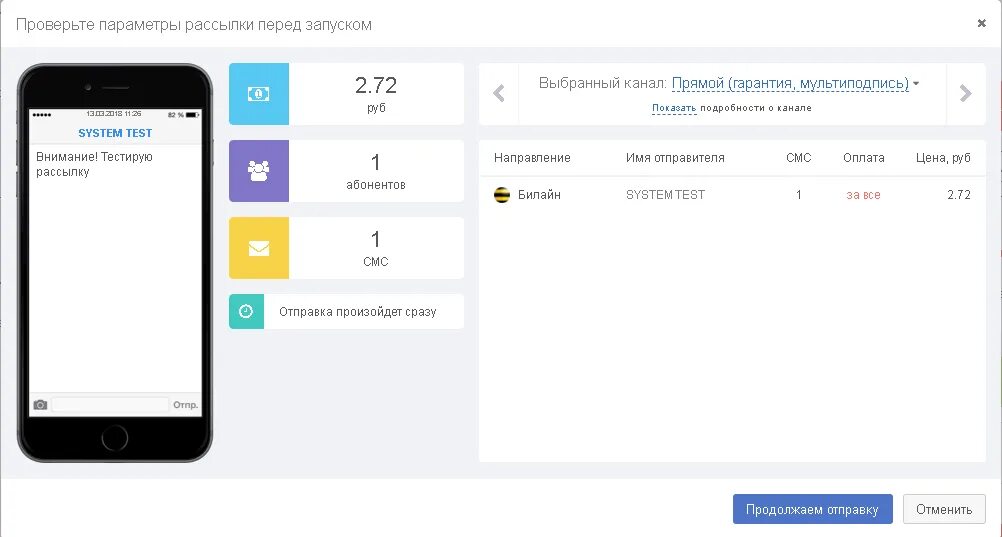Click Продолжаем отправку button
Screen dimensions: 1002x537
point(812,509)
